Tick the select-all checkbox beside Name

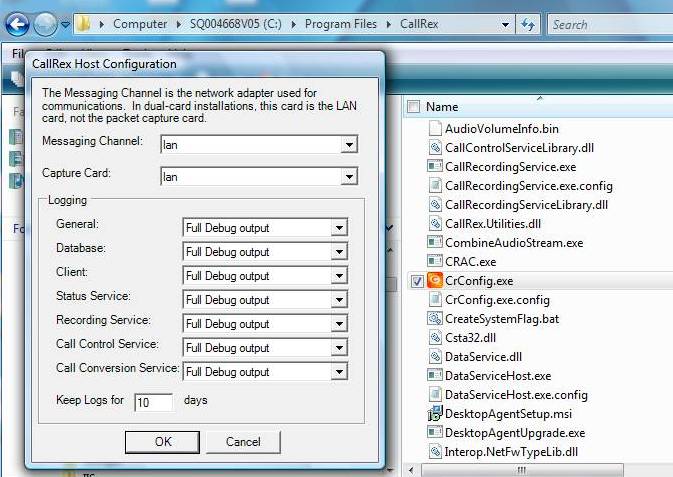coord(413,106)
